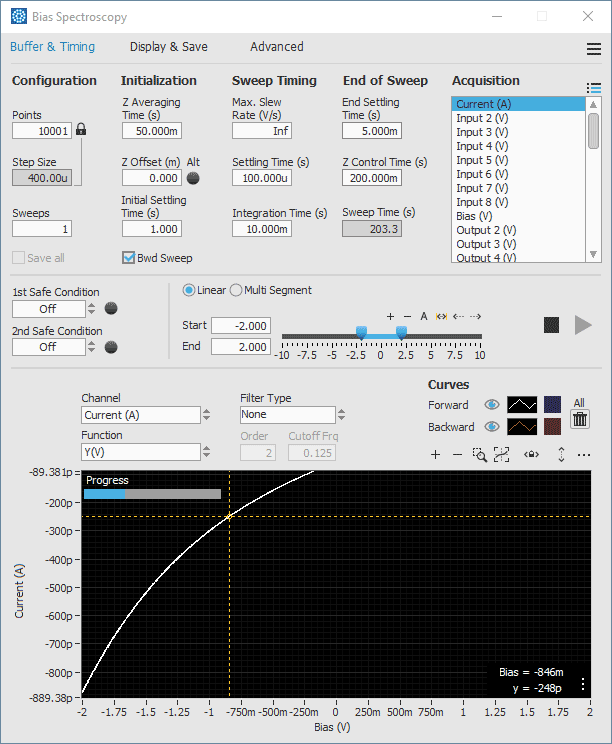Change 1st Safe Condition stepper arrows
The width and height of the screenshot is (612, 744).
tap(91, 309)
